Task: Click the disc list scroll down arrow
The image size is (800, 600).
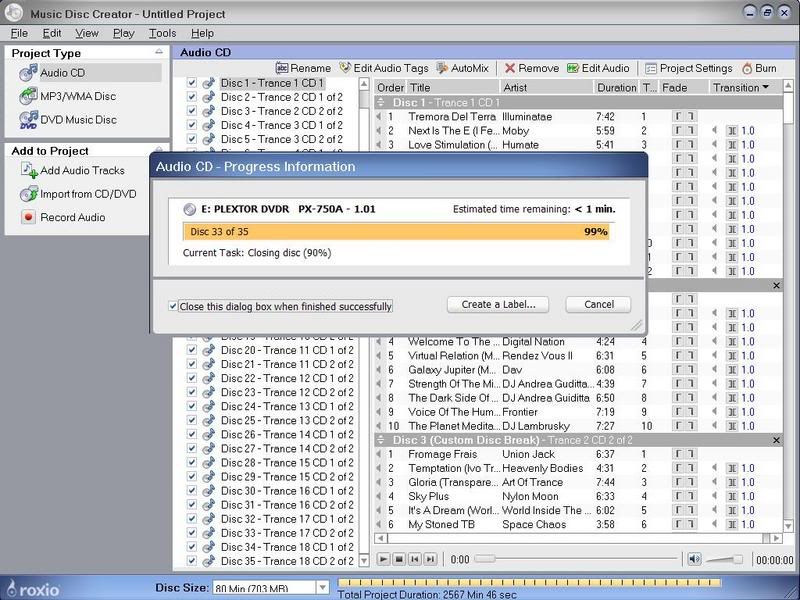Action: point(364,561)
